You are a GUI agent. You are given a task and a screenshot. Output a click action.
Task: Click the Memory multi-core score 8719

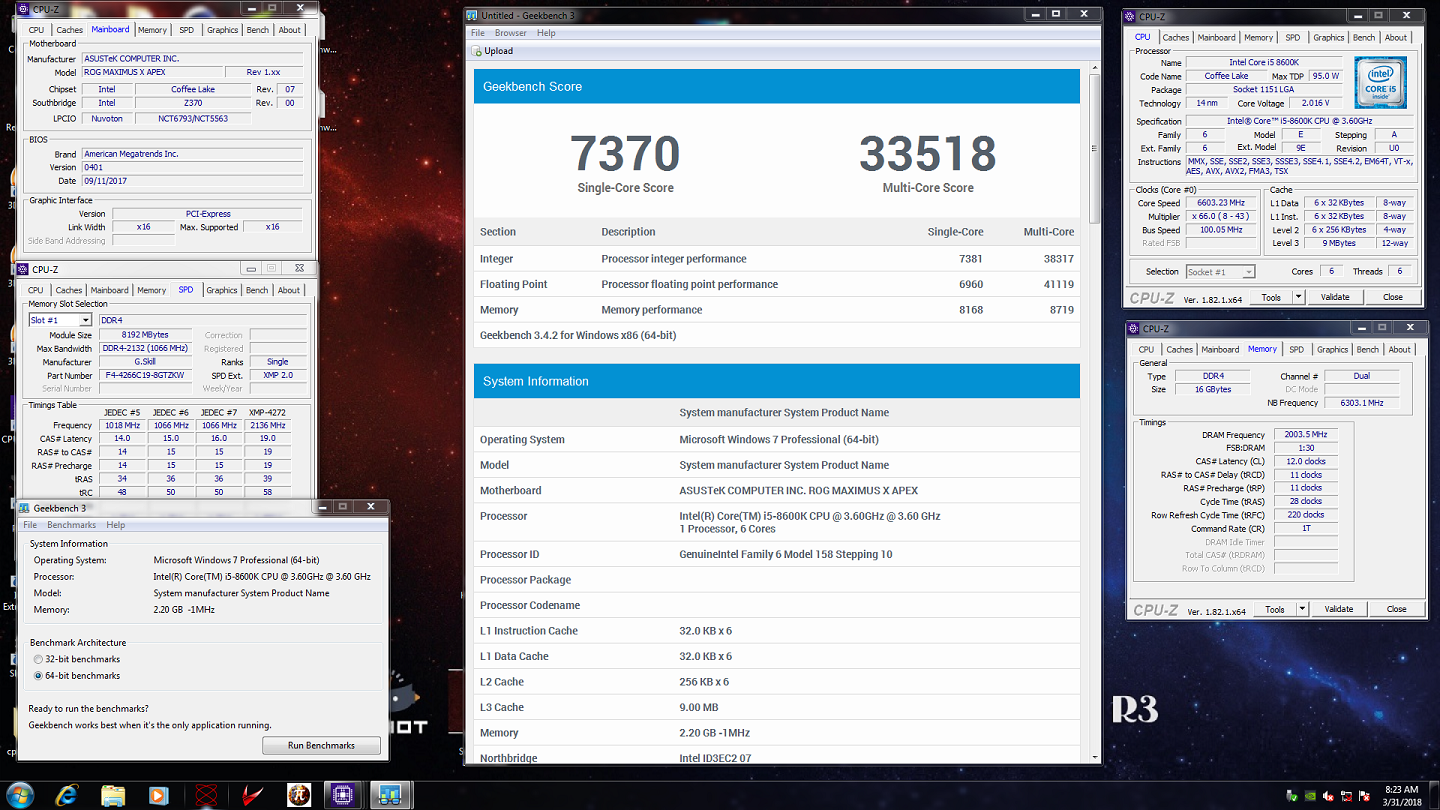(1059, 310)
